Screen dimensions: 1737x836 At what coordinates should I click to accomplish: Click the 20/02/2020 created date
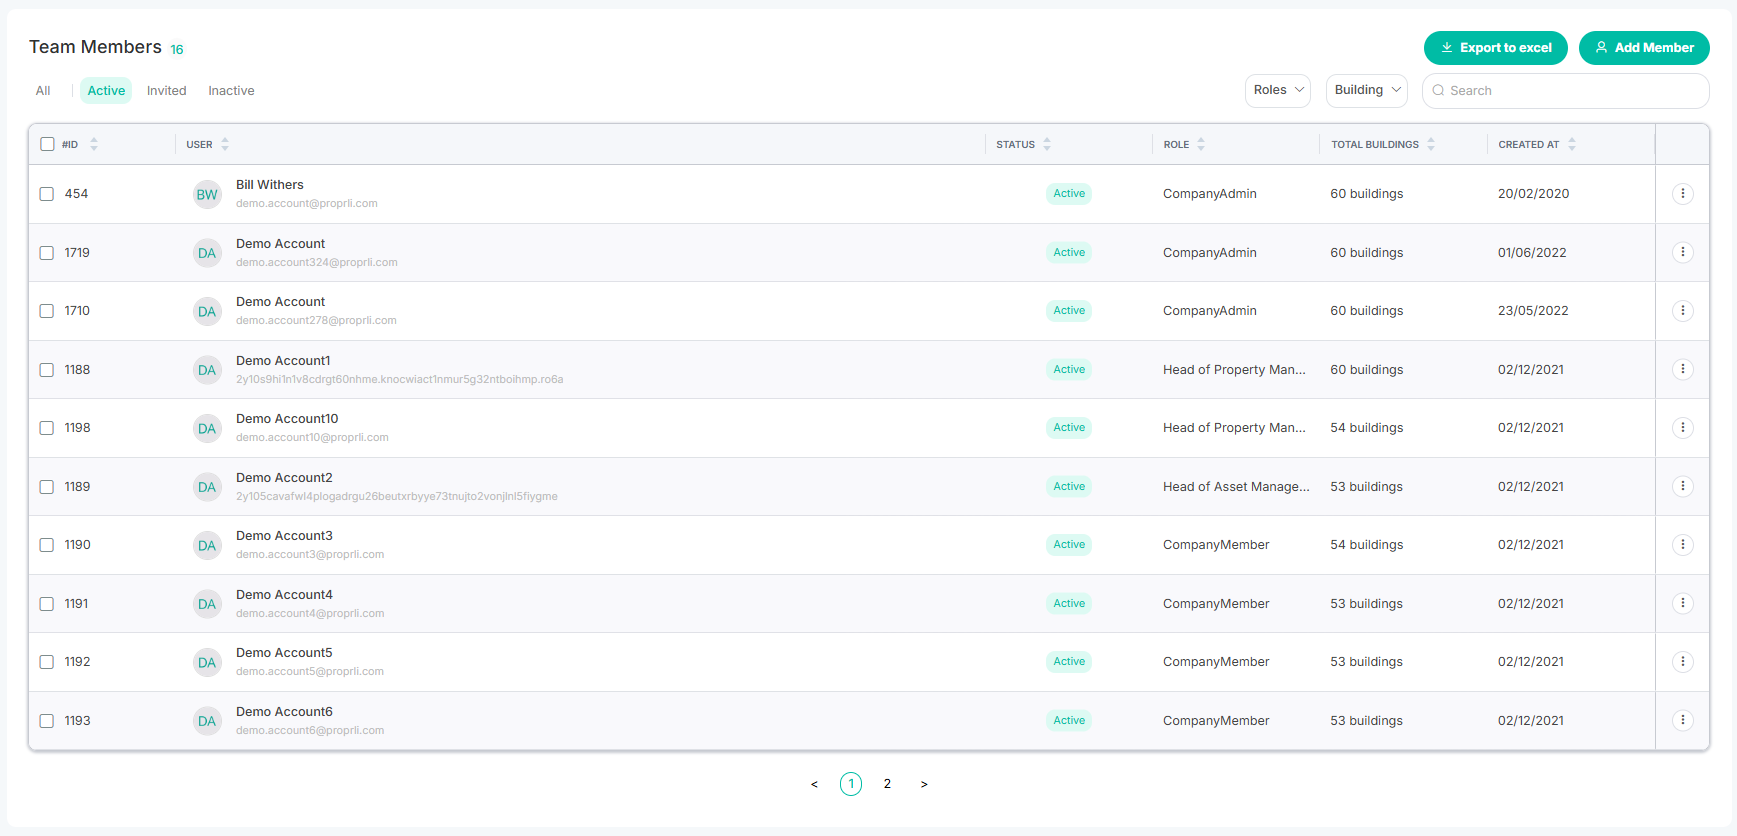point(1534,194)
